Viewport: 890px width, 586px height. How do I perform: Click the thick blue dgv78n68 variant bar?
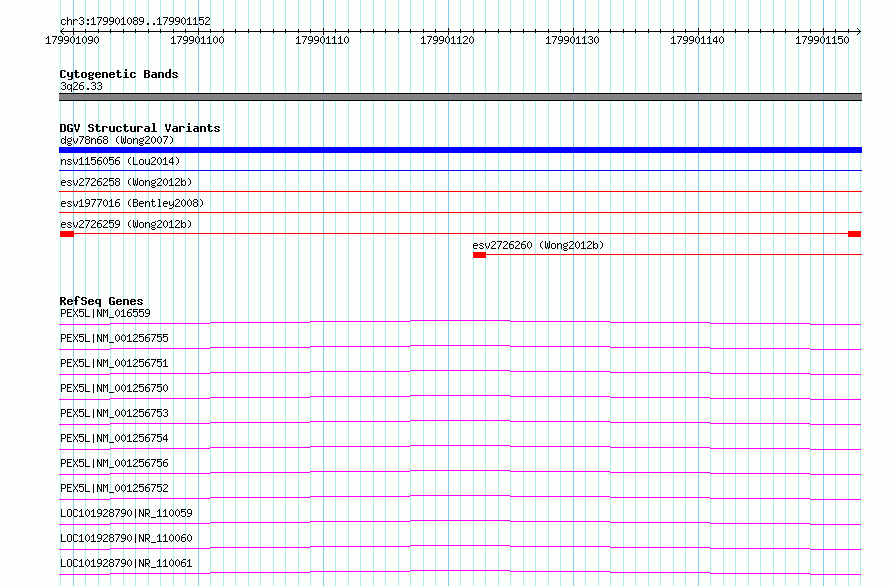460,150
